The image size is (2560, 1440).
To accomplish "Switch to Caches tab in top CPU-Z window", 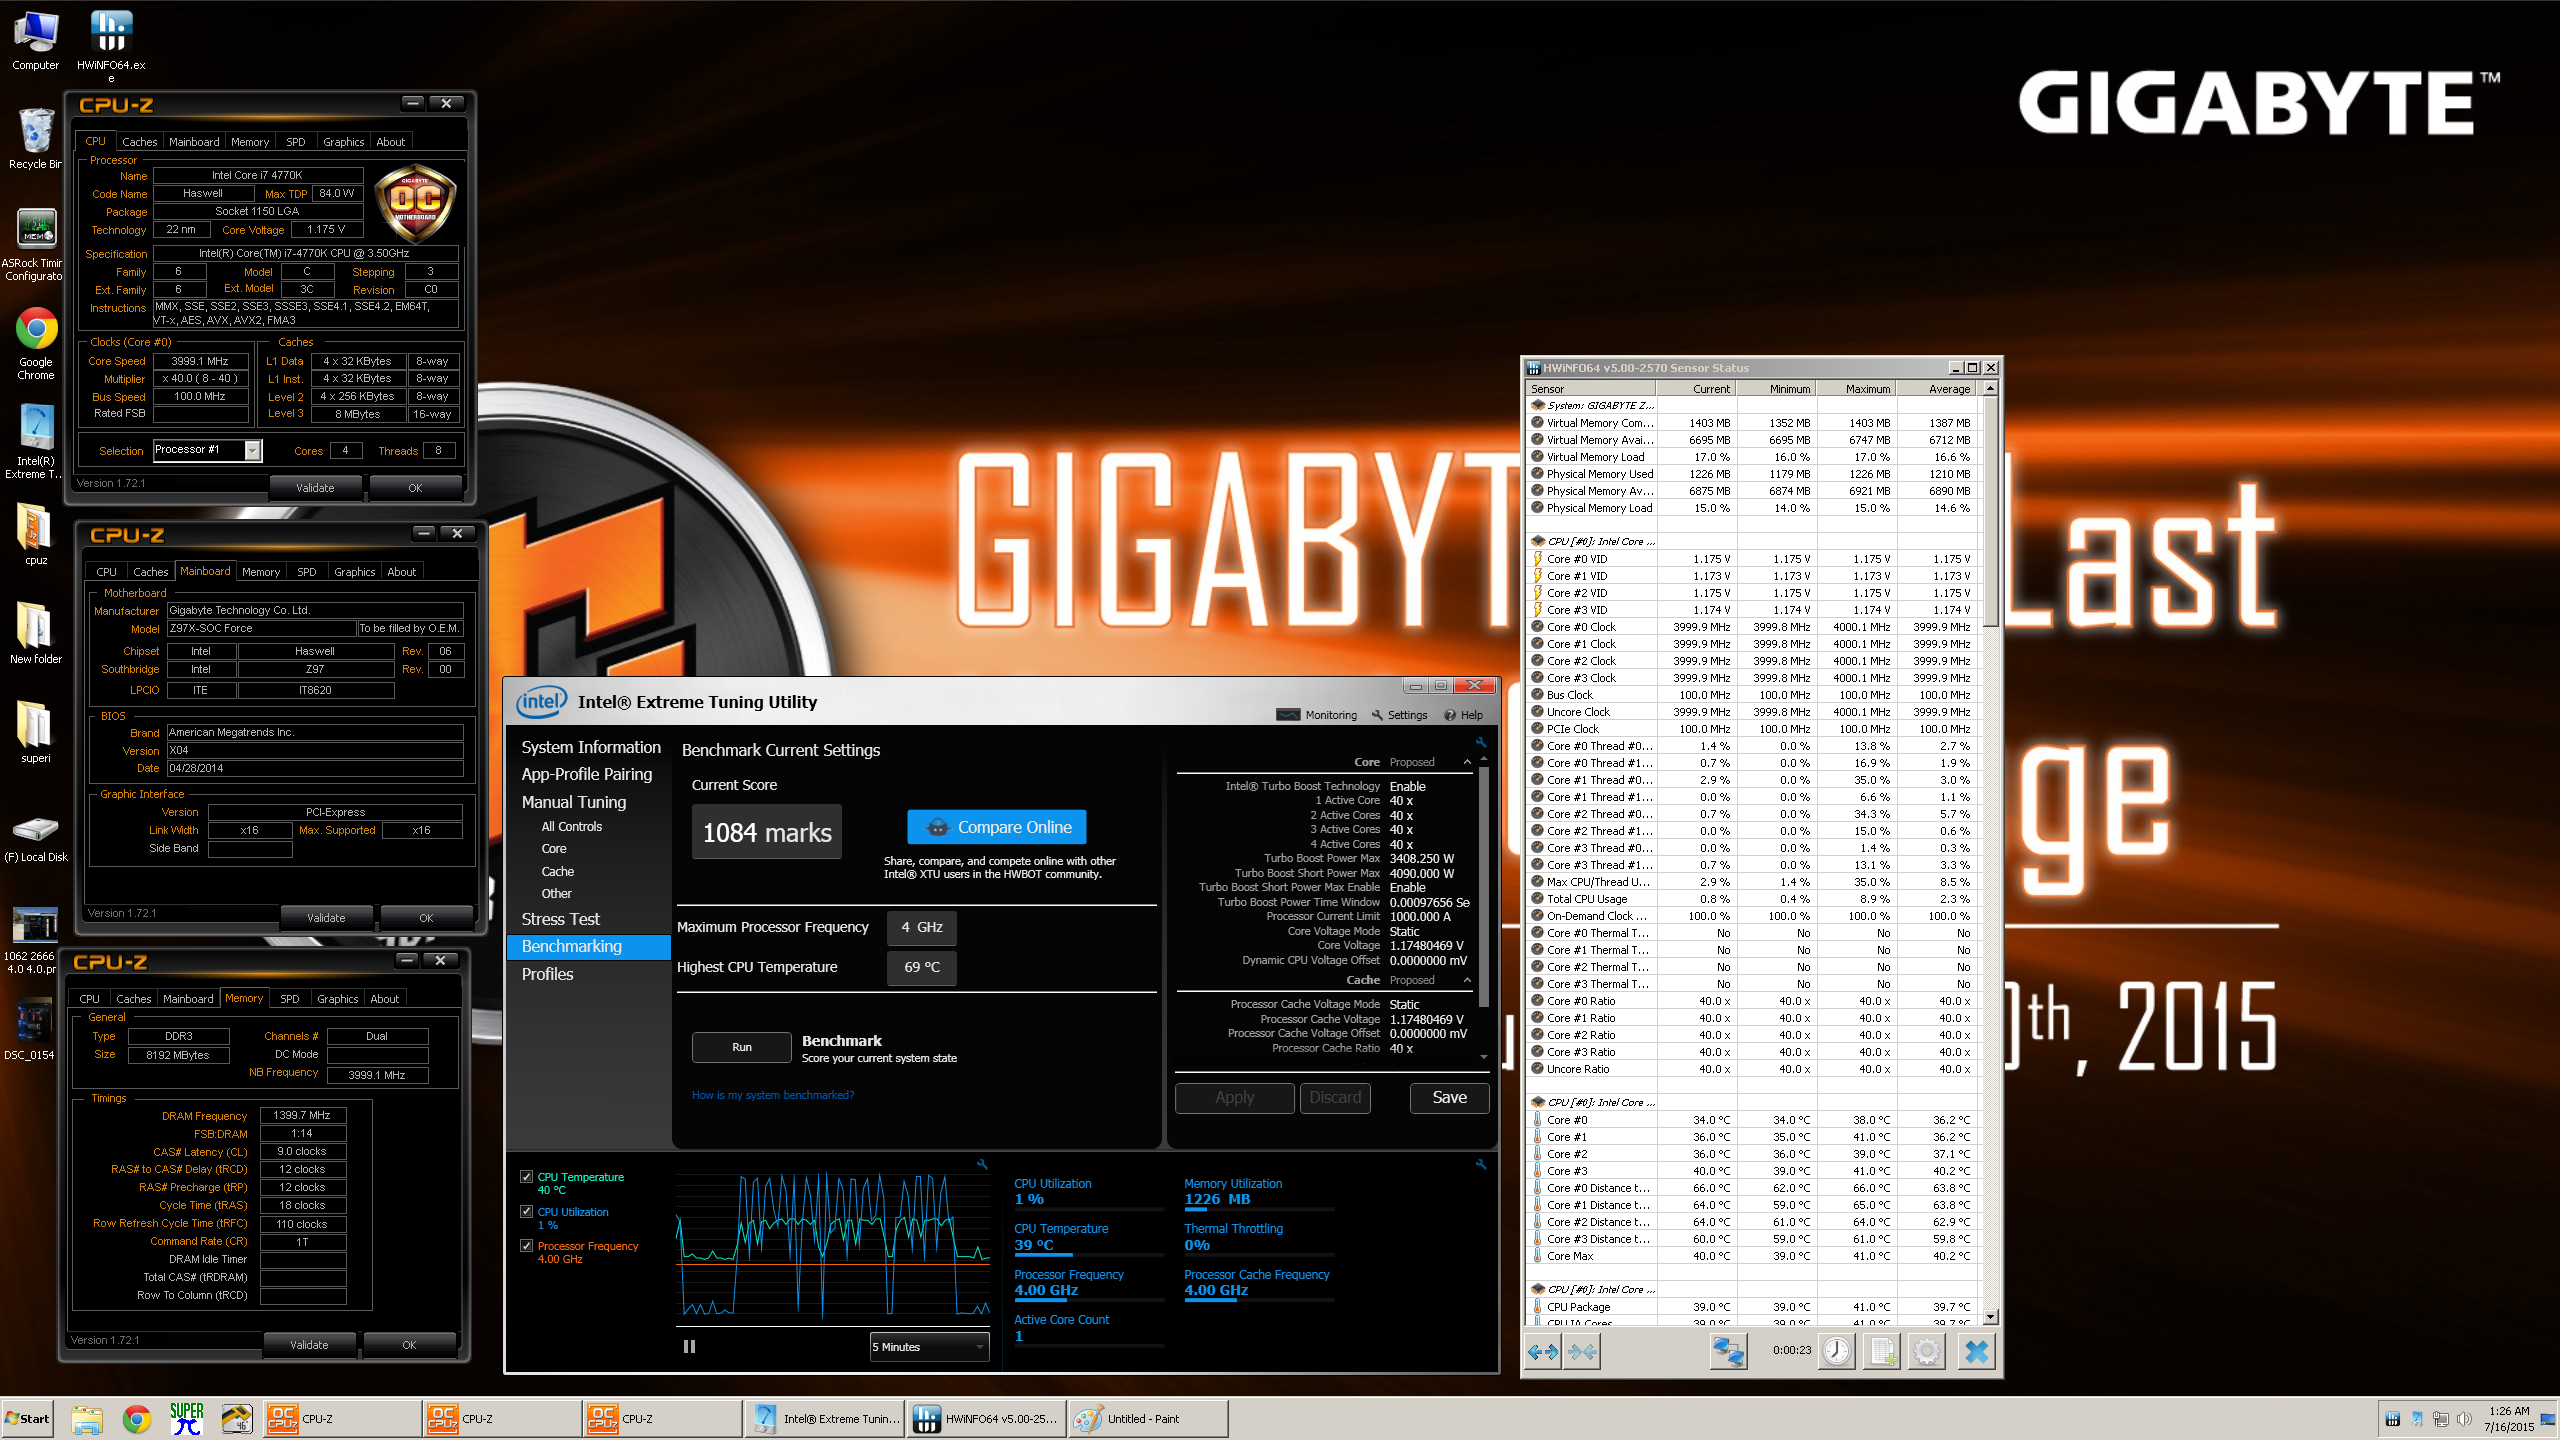I will point(140,142).
